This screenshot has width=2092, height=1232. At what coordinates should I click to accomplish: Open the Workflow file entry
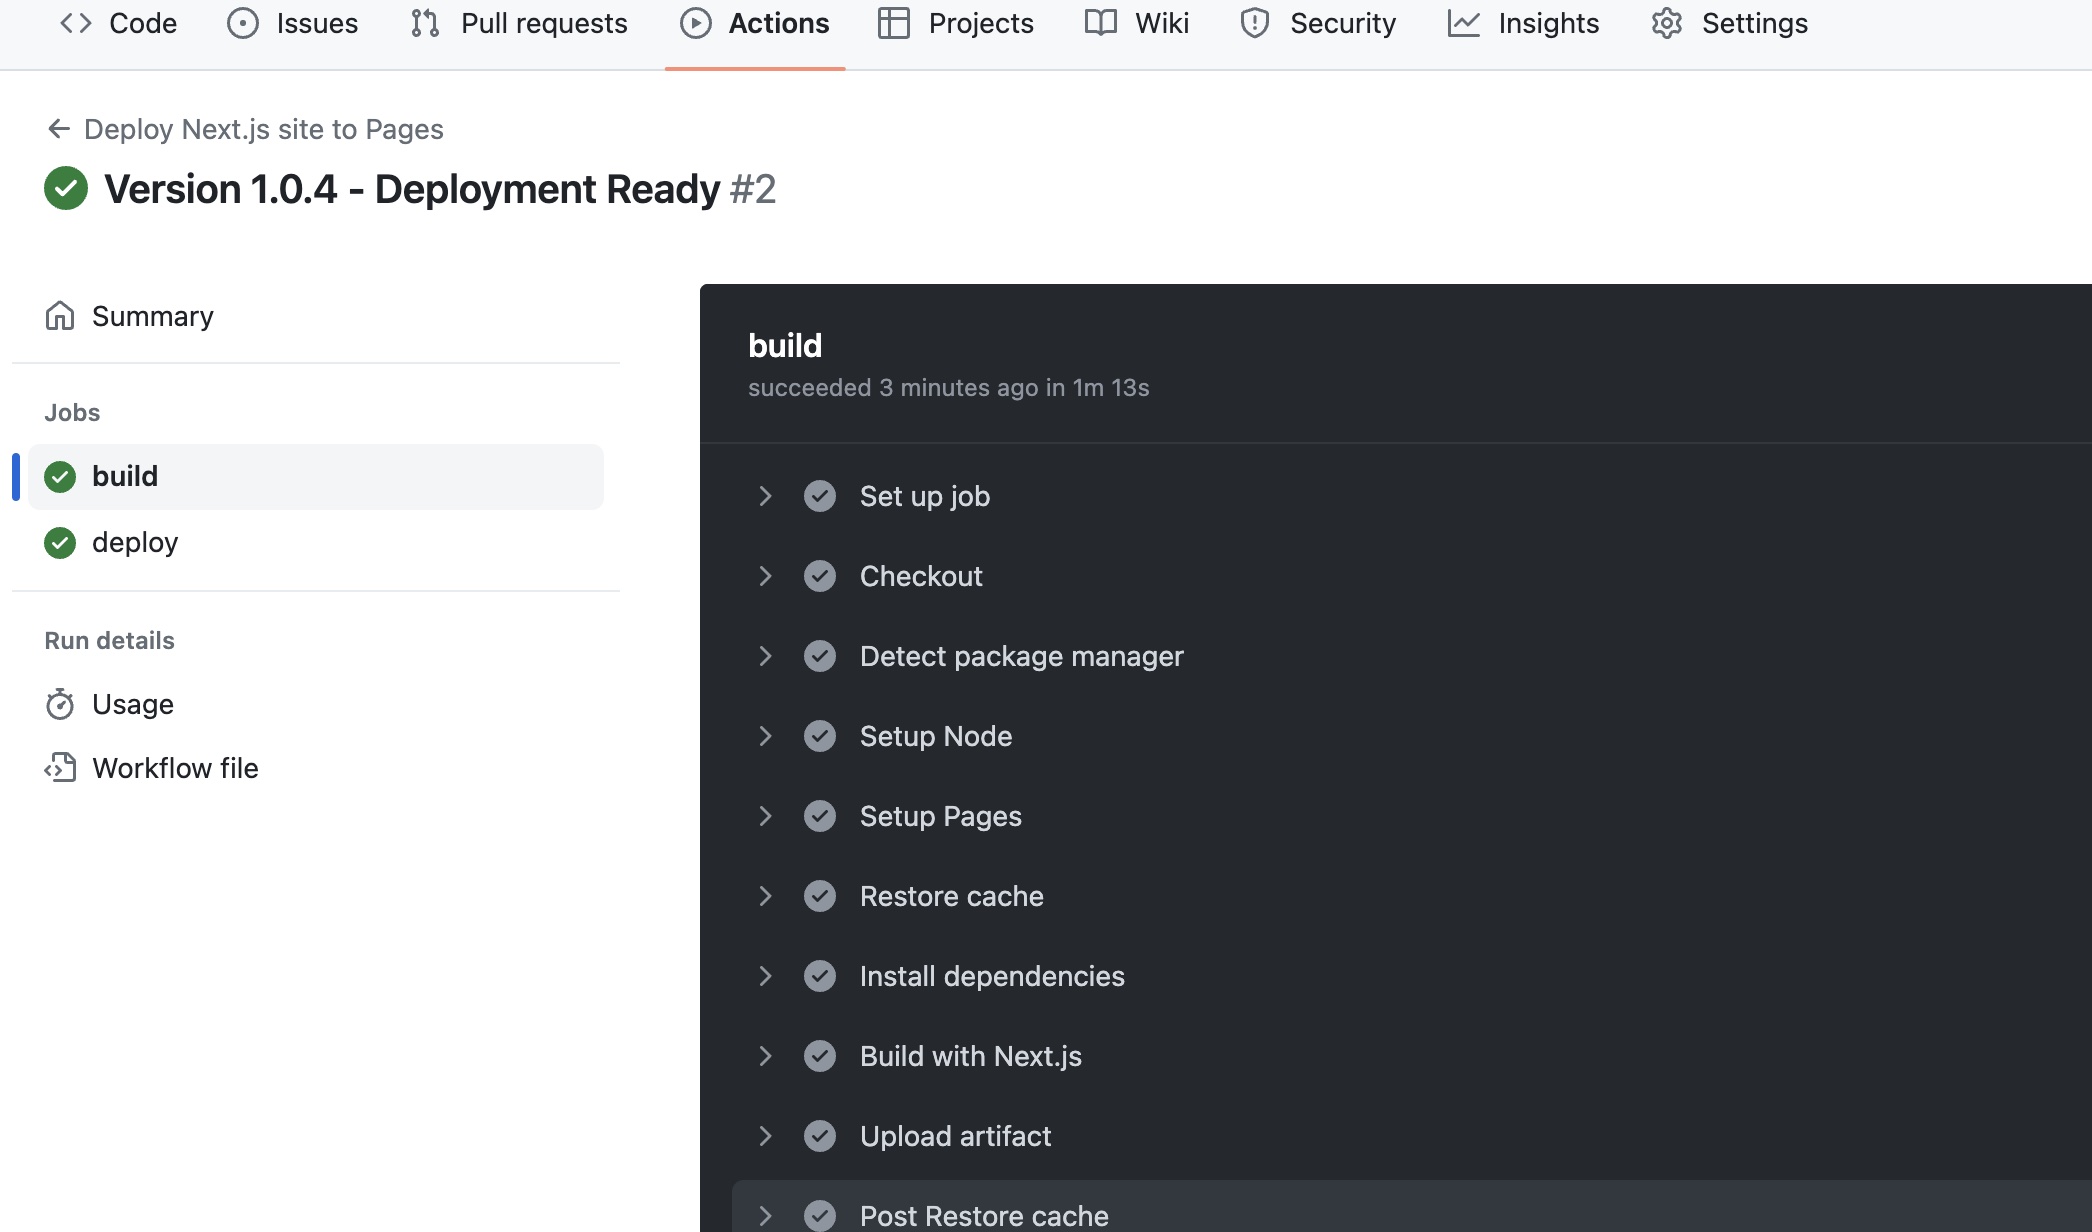pyautogui.click(x=174, y=768)
